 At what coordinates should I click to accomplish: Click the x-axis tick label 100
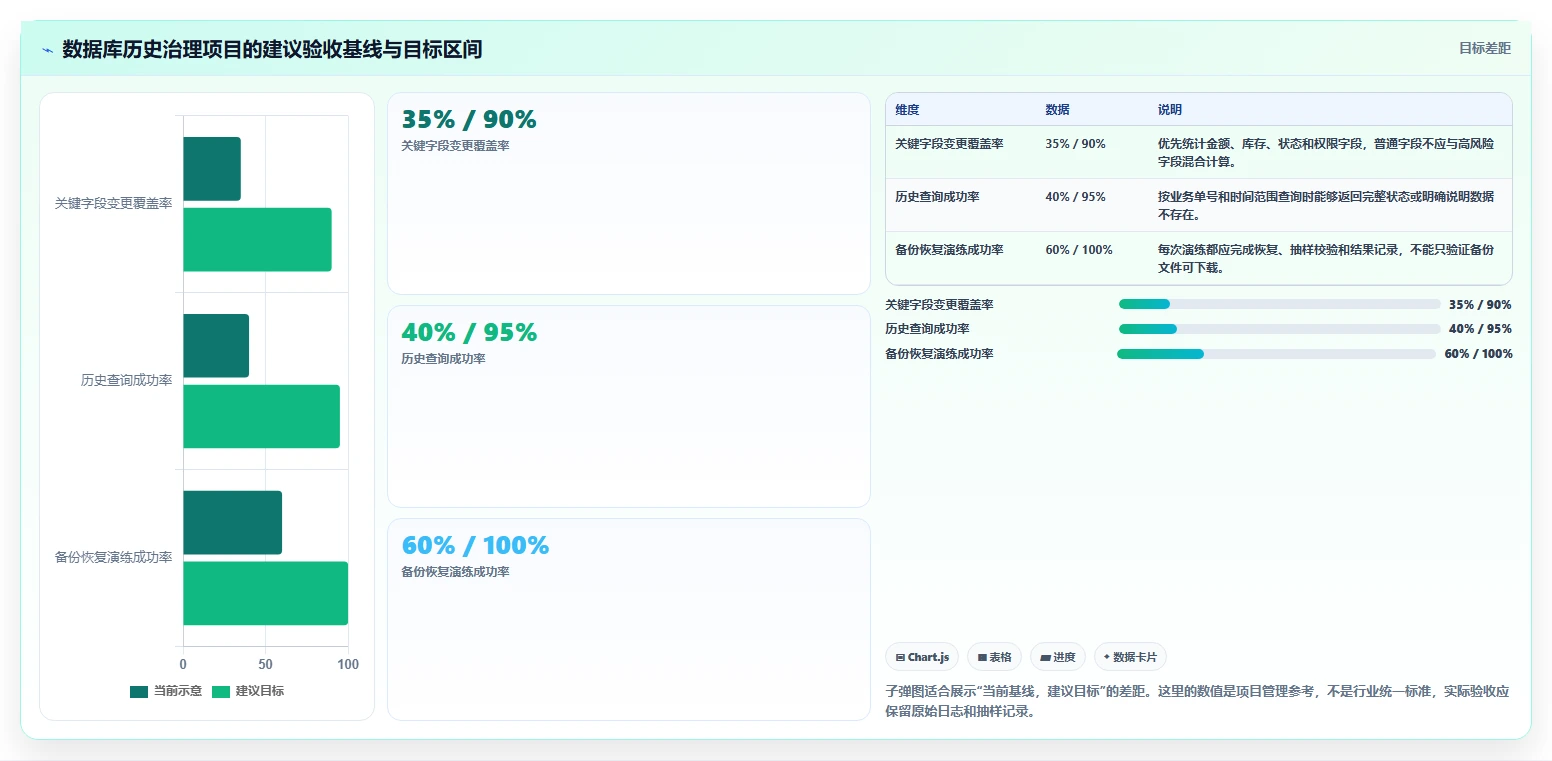coord(348,664)
